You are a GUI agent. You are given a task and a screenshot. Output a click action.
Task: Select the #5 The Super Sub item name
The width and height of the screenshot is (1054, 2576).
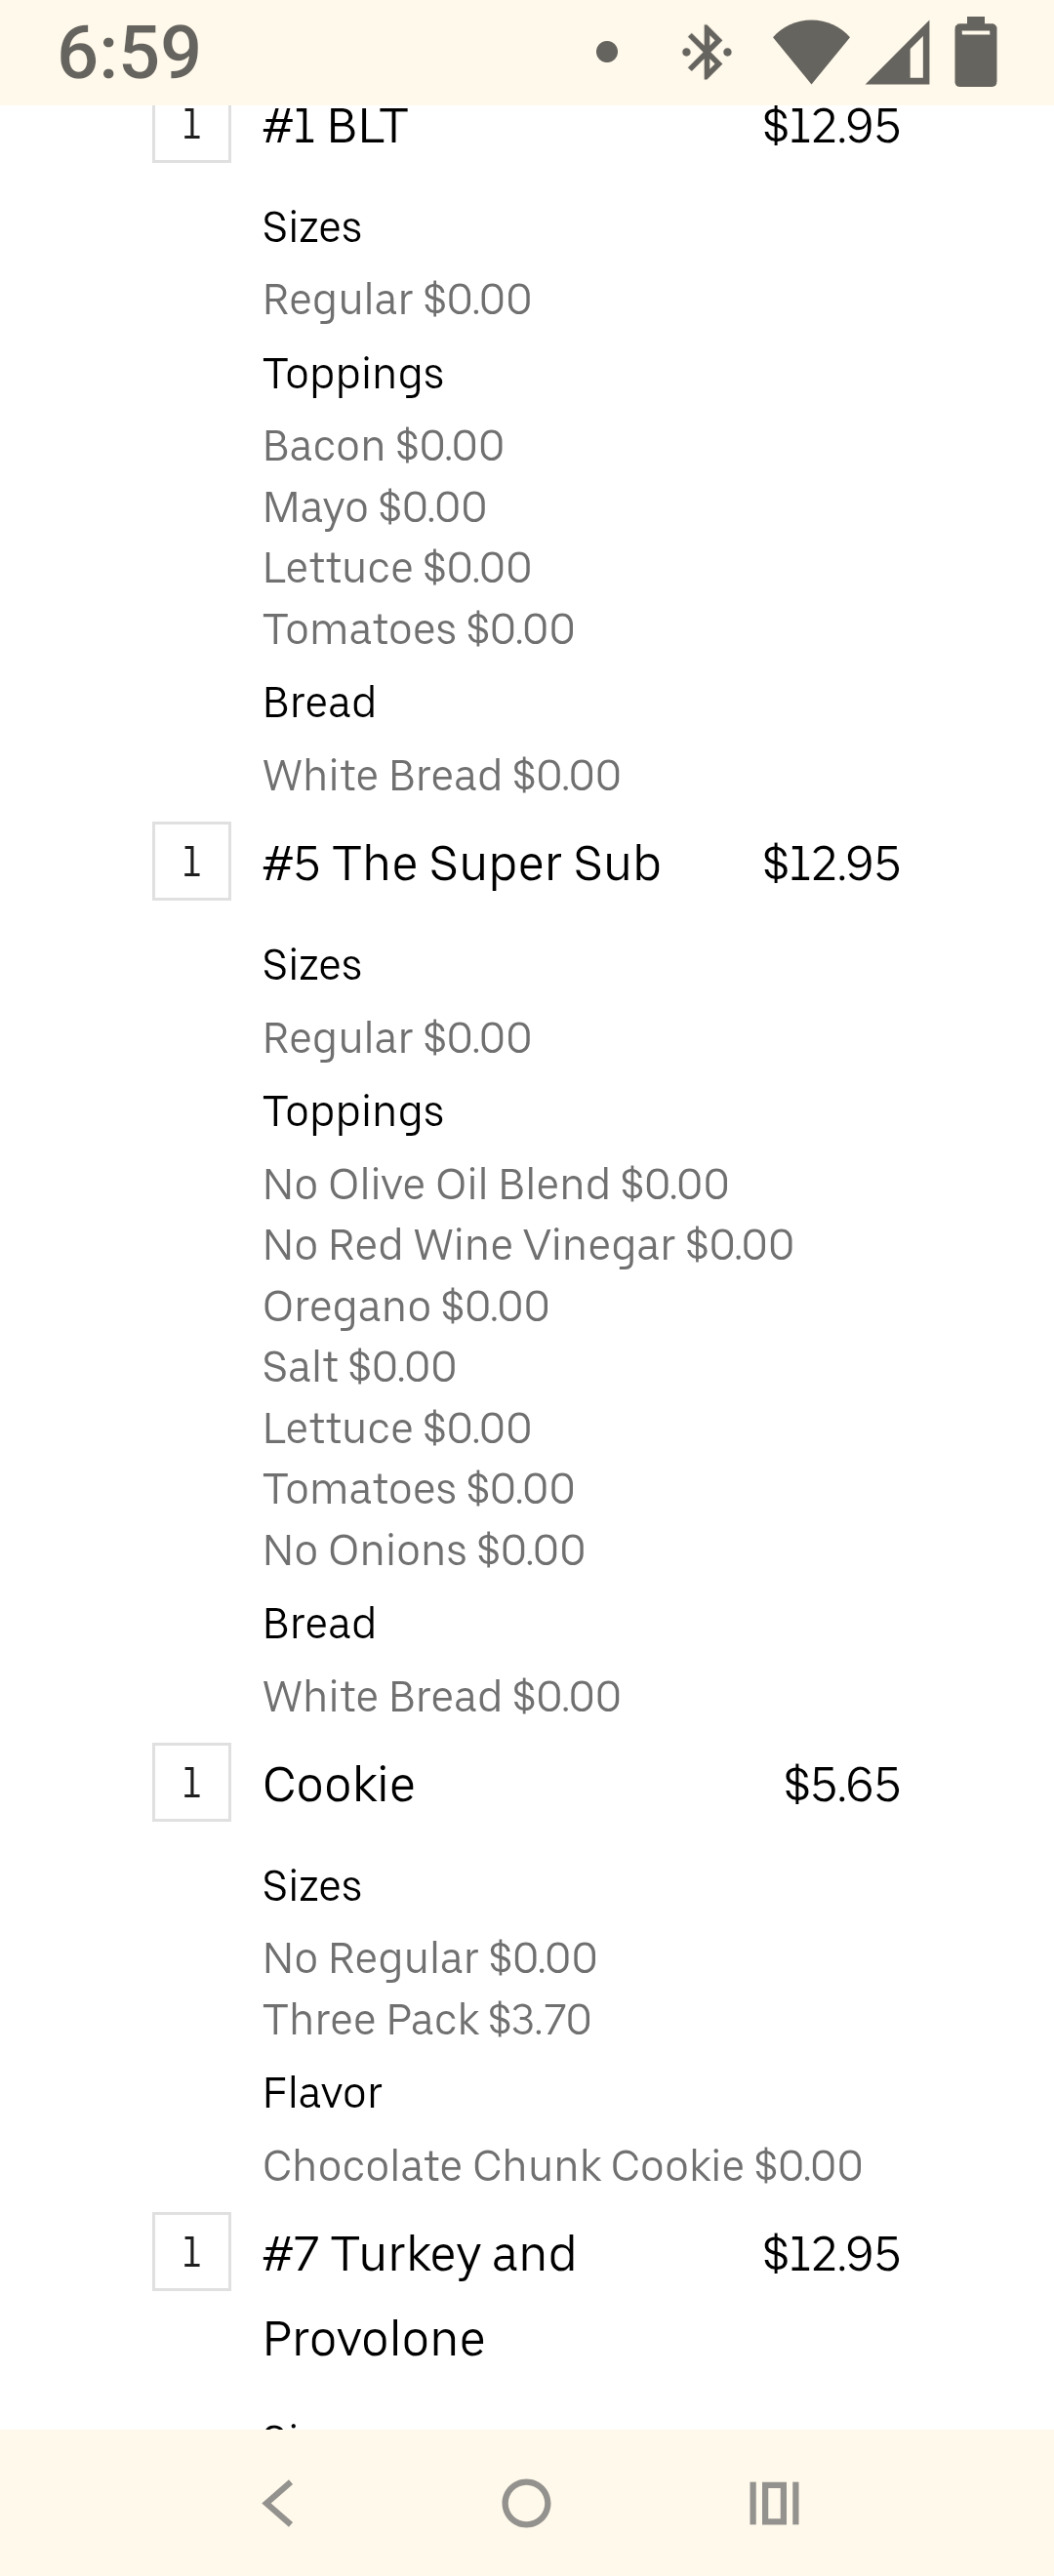[x=461, y=863]
